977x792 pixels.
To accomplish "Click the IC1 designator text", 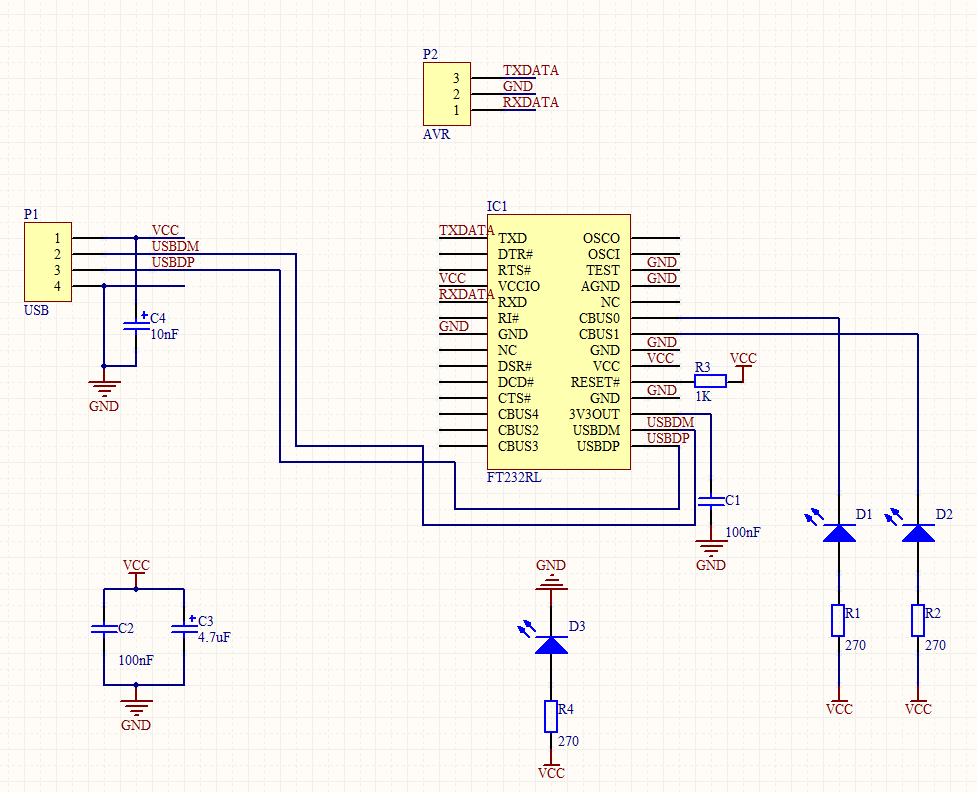I will [x=497, y=206].
